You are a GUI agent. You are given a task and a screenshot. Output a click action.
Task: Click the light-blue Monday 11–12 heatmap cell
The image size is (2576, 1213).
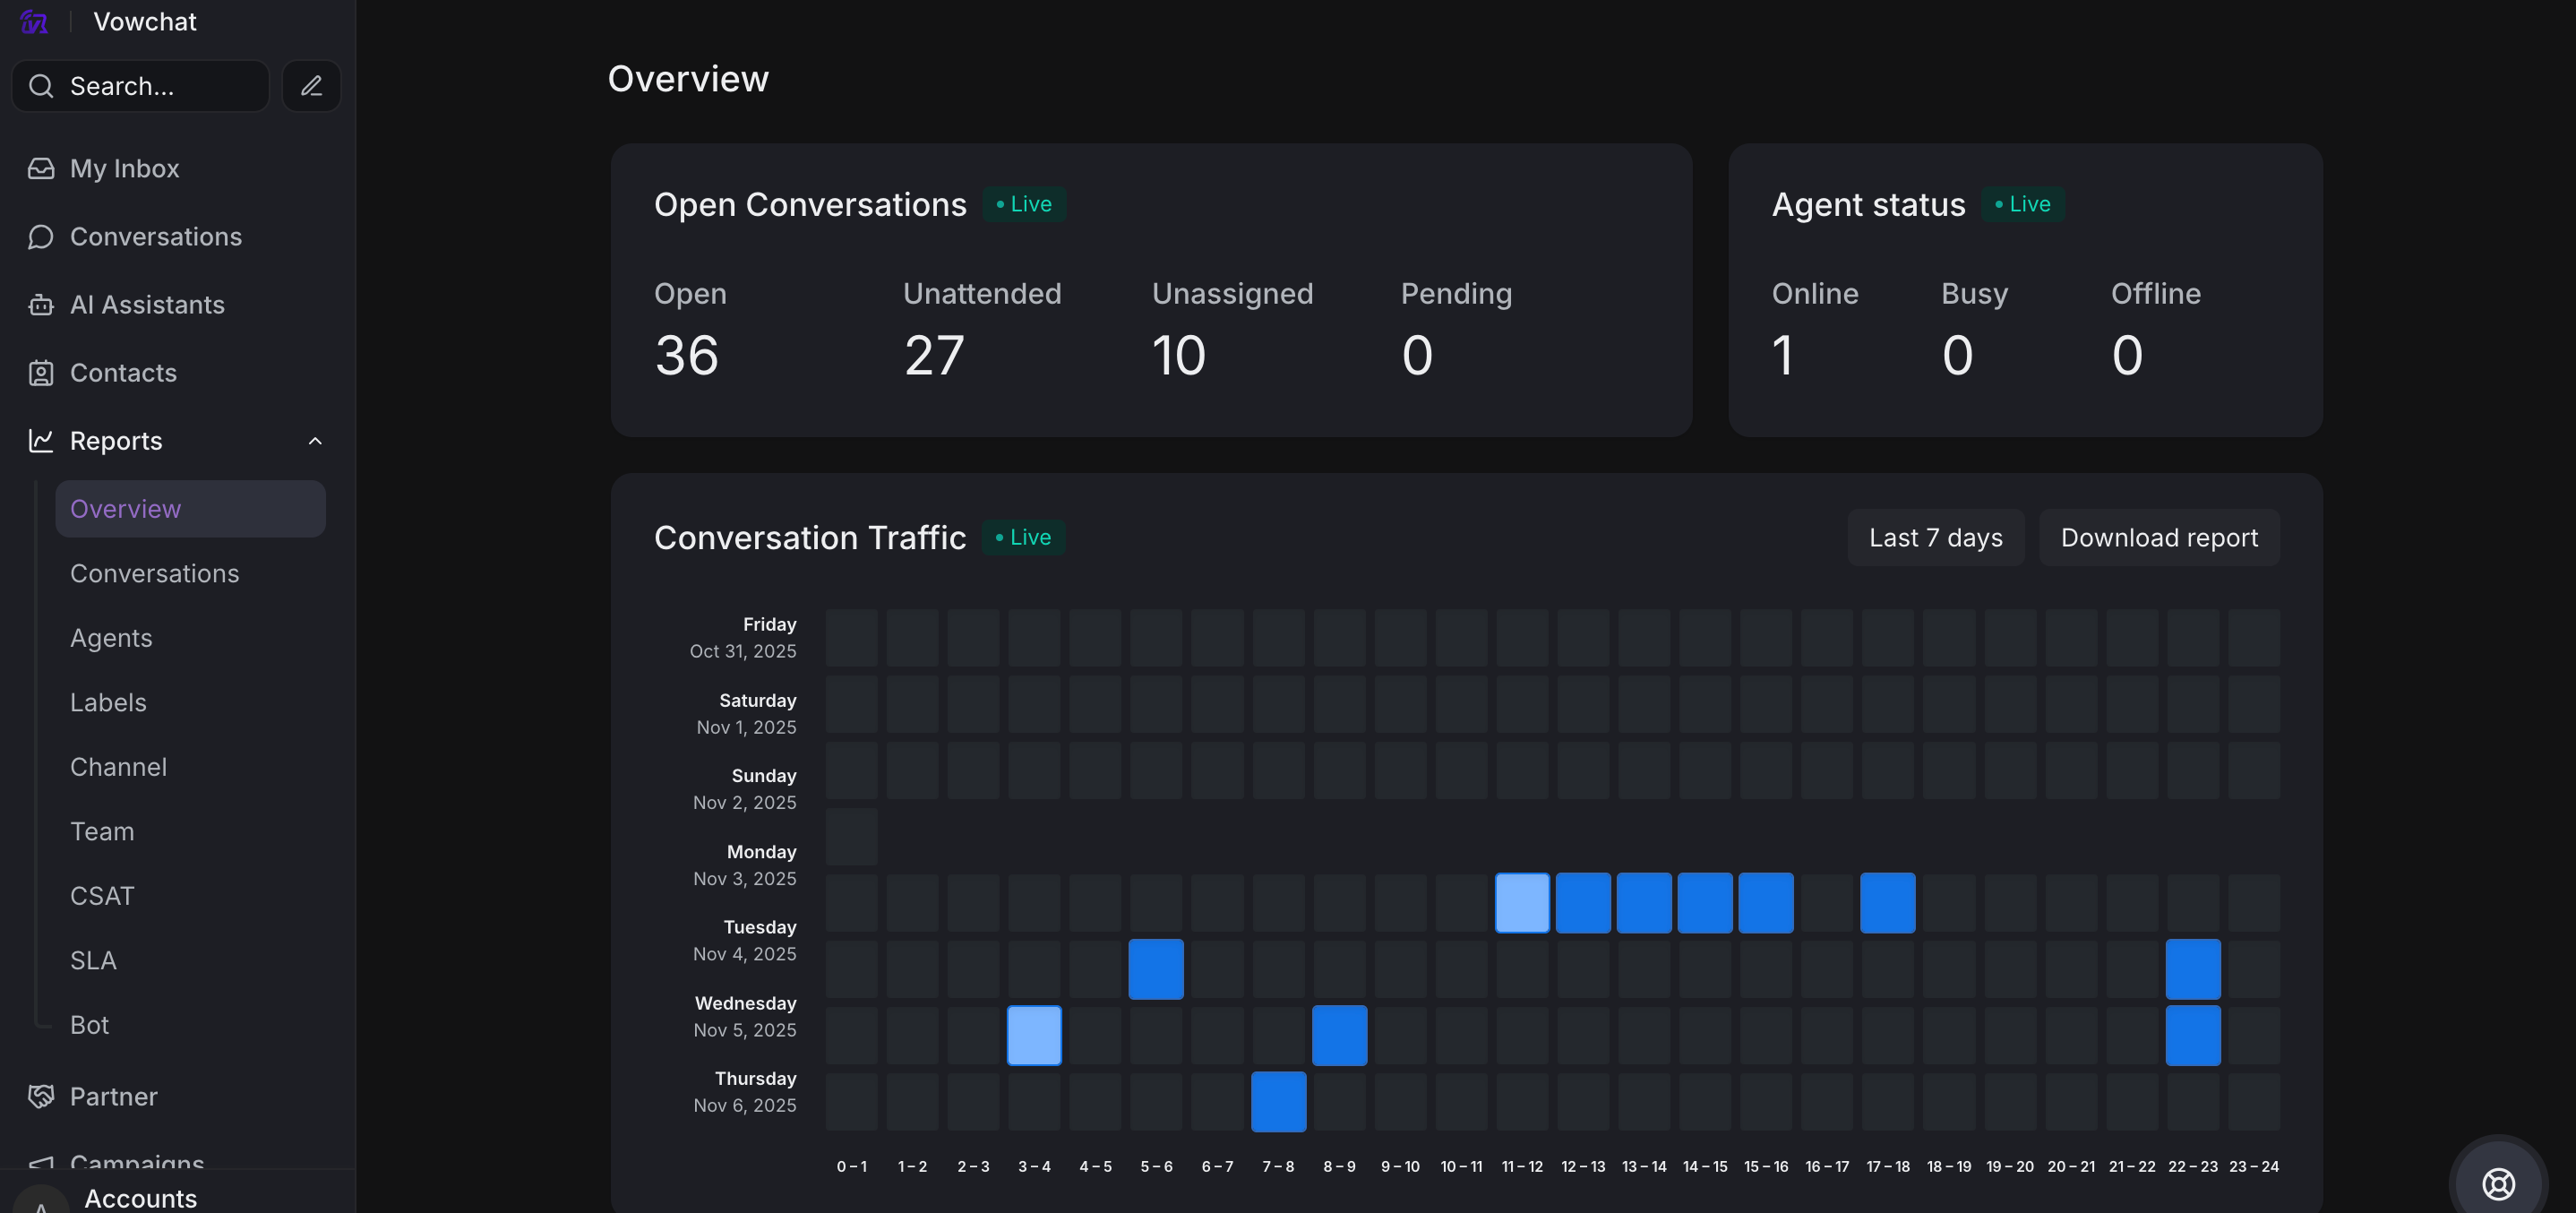click(1522, 902)
